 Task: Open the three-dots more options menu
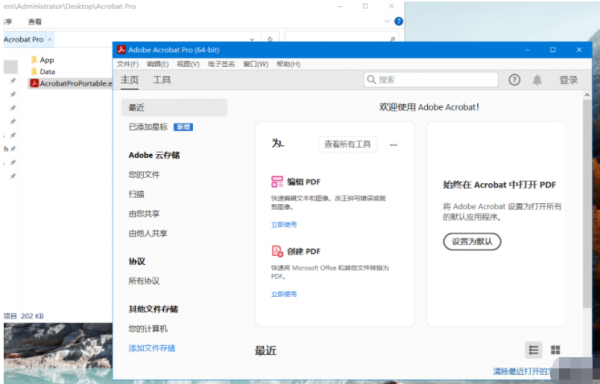tap(393, 145)
